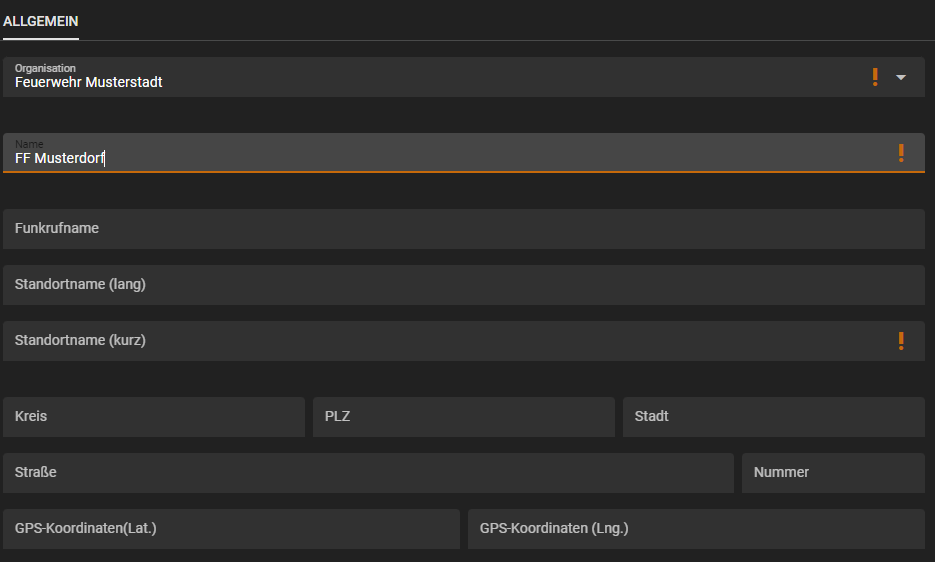Viewport: 935px width, 562px height.
Task: Select the GPS-Koordinaten(Lat.) field
Action: pos(231,529)
